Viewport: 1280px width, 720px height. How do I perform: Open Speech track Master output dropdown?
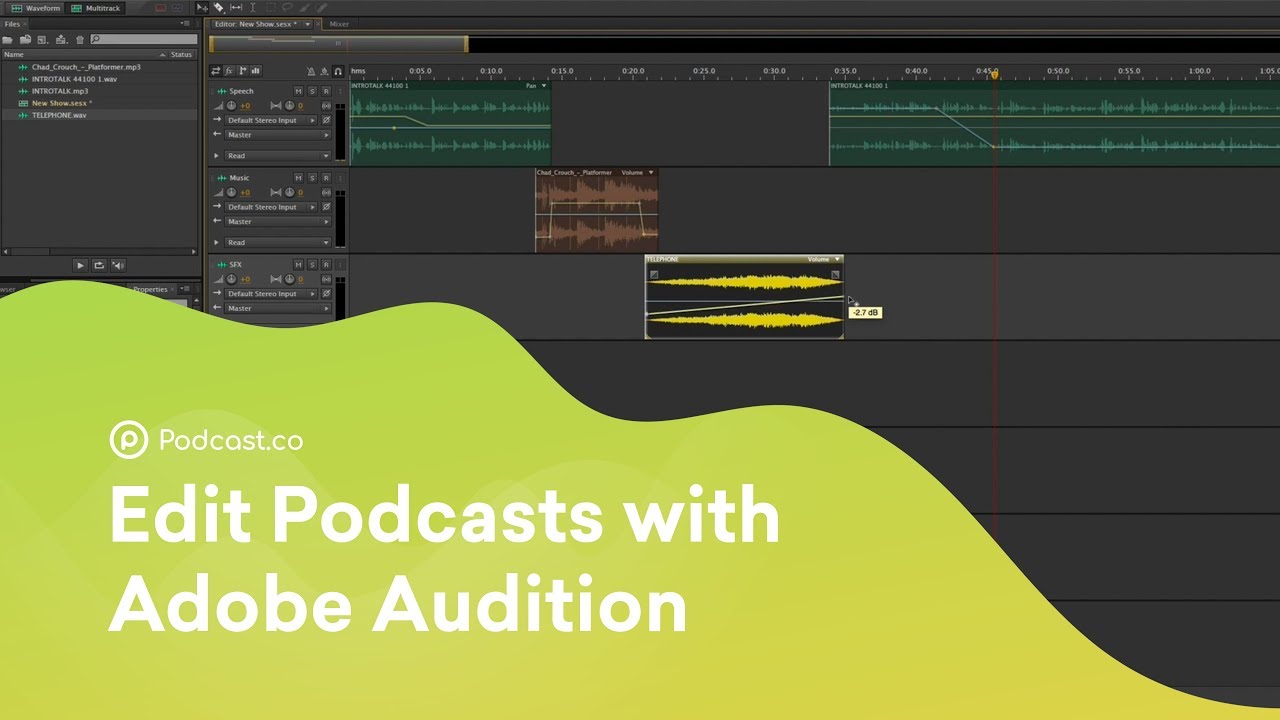click(x=278, y=135)
